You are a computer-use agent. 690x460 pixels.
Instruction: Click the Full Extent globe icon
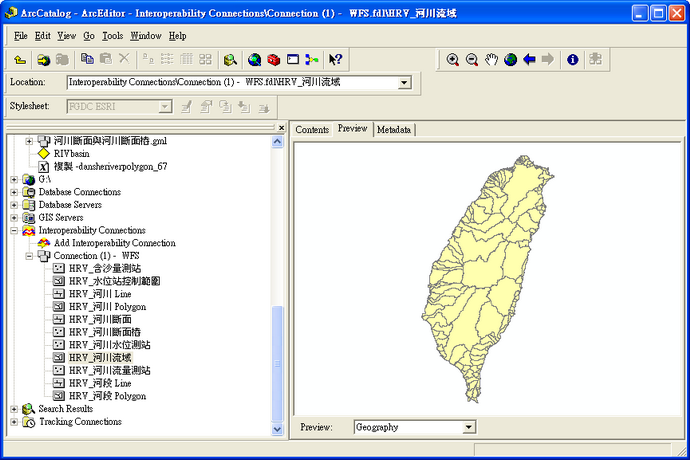pos(510,60)
